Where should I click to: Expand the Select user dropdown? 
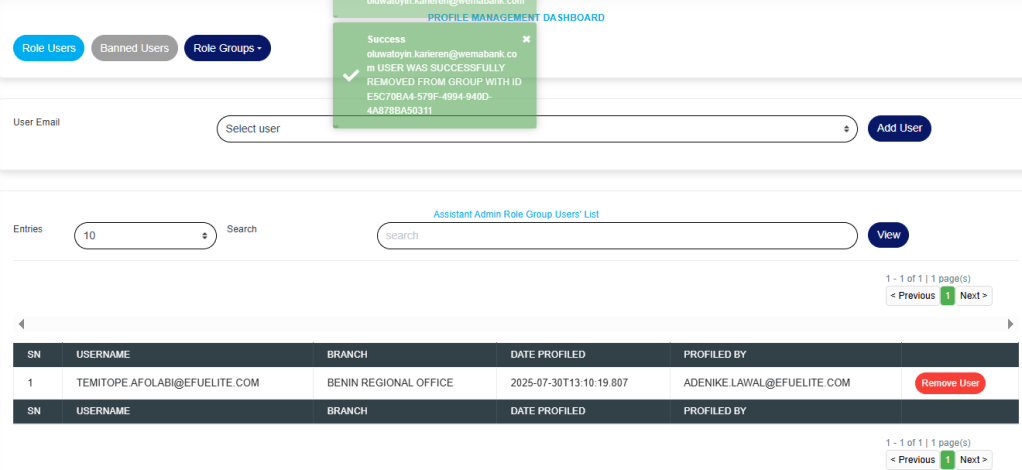point(537,129)
